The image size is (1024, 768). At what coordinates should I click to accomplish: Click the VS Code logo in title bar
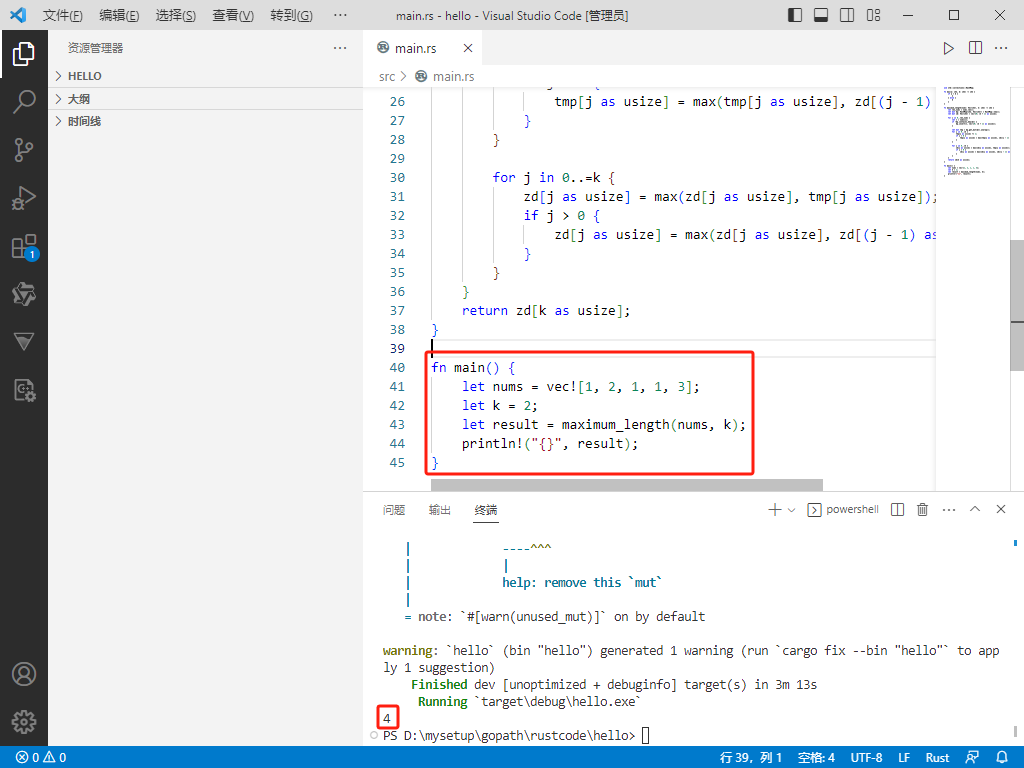pyautogui.click(x=18, y=15)
